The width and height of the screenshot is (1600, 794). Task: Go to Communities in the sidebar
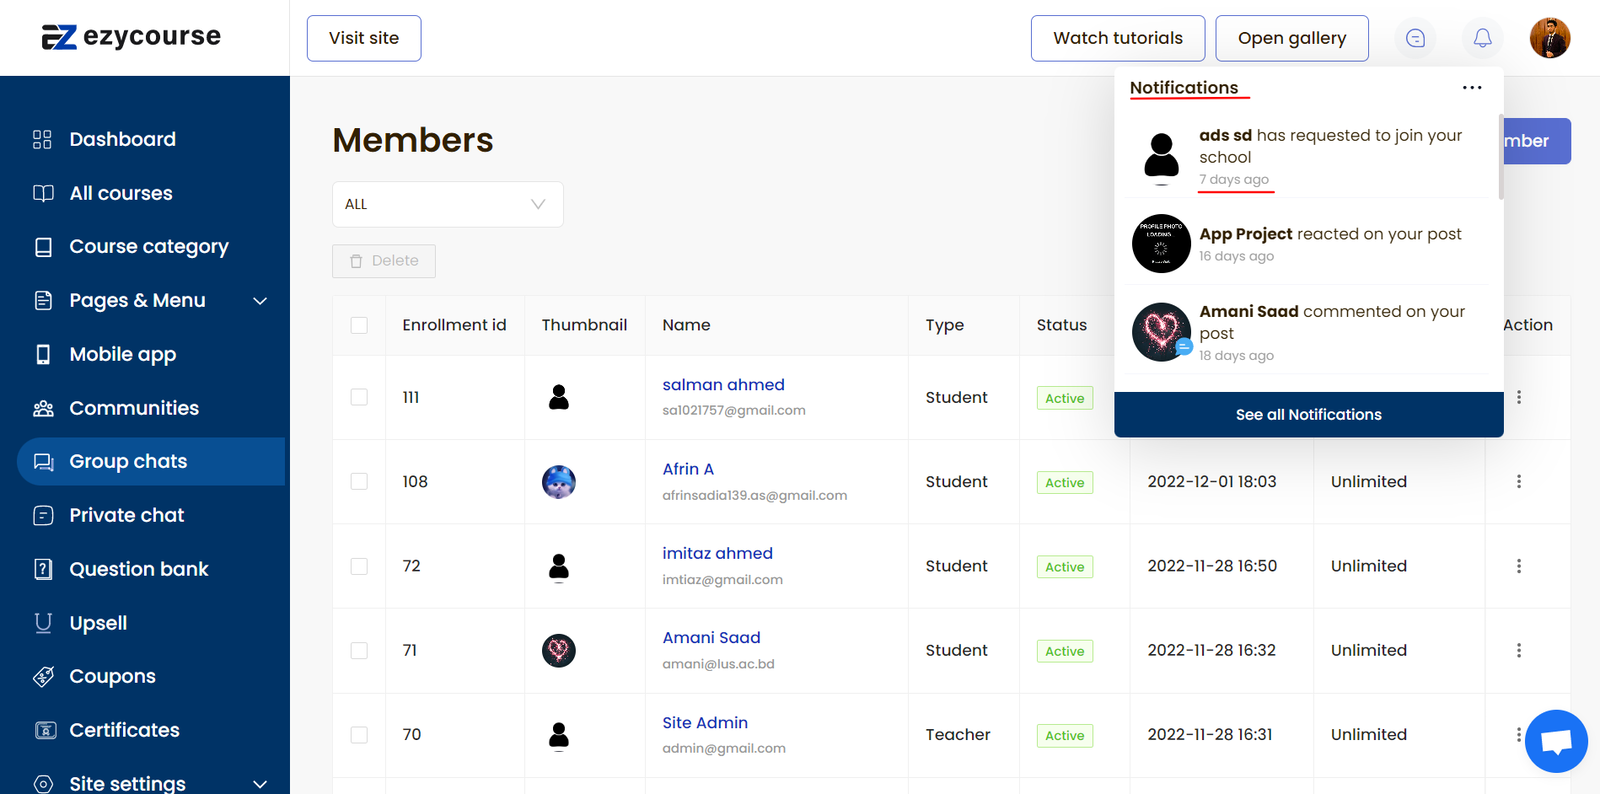(x=134, y=408)
